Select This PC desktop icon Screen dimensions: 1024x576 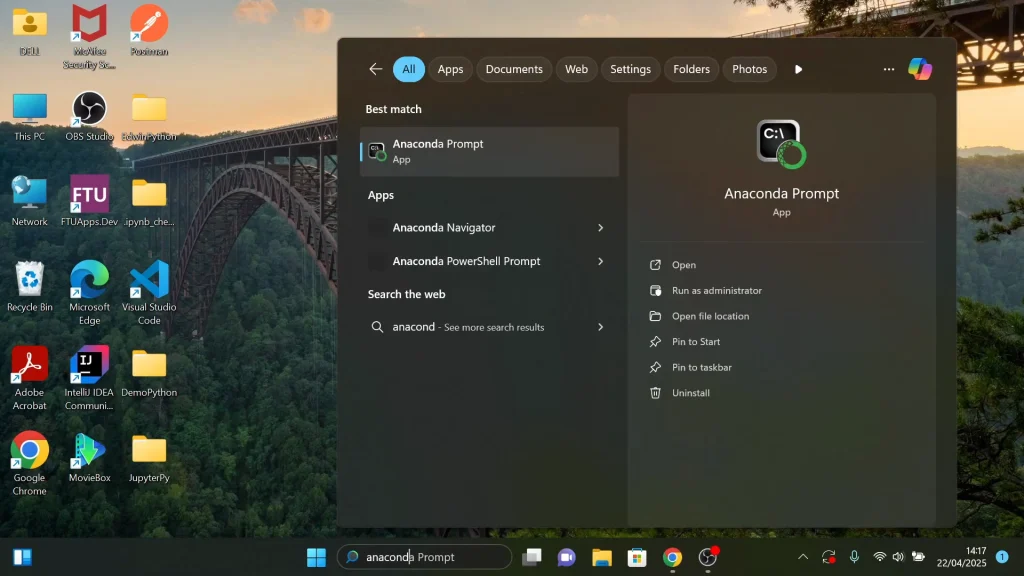[x=29, y=116]
